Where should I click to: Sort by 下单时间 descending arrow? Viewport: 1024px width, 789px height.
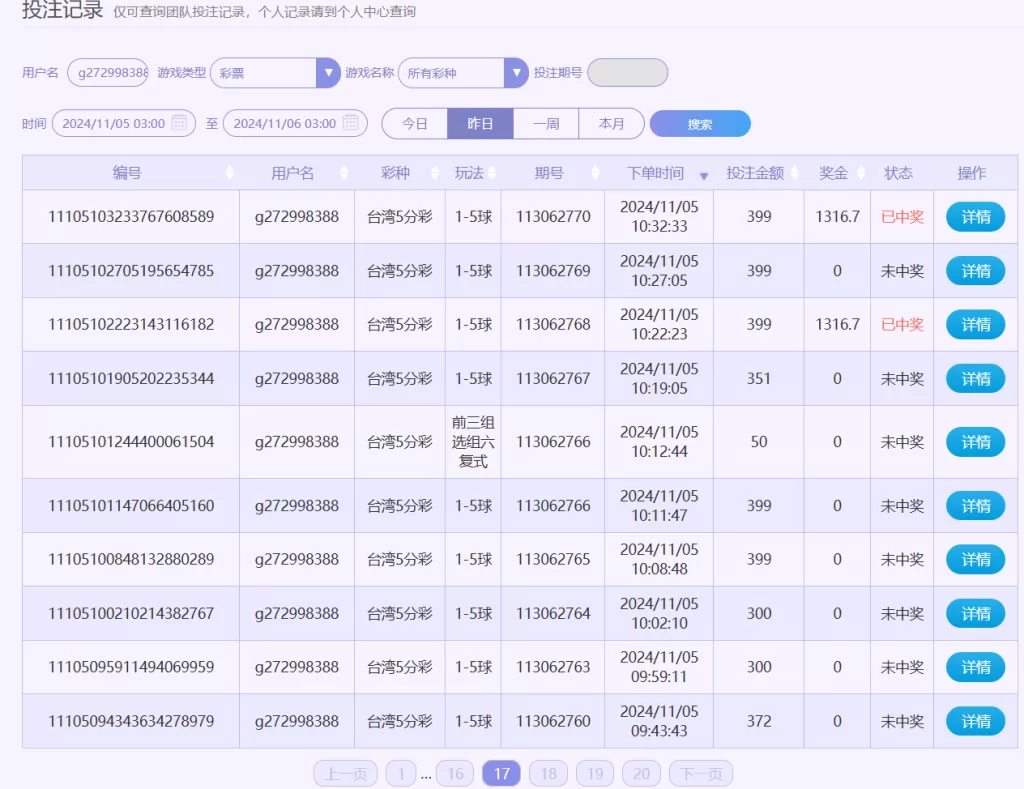pyautogui.click(x=703, y=176)
